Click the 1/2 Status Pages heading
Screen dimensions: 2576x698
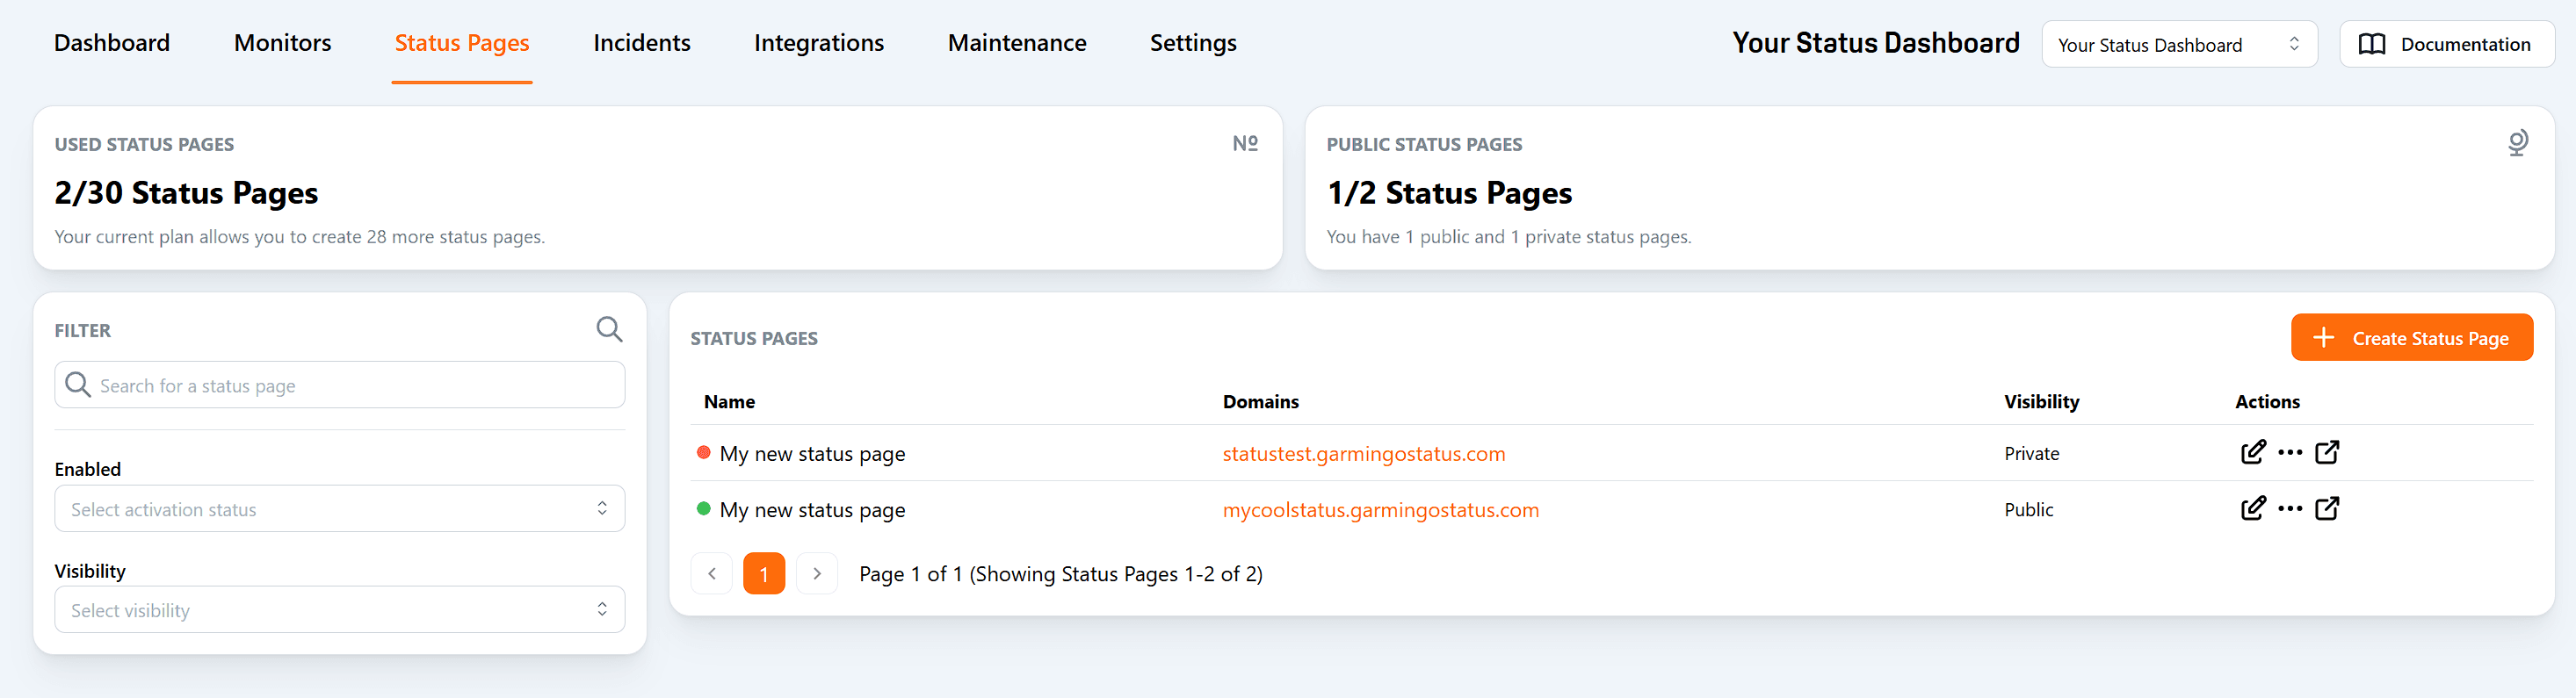(1449, 193)
